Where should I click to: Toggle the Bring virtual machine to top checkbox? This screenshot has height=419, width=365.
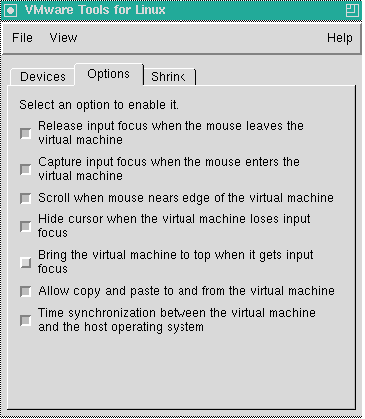point(25,262)
